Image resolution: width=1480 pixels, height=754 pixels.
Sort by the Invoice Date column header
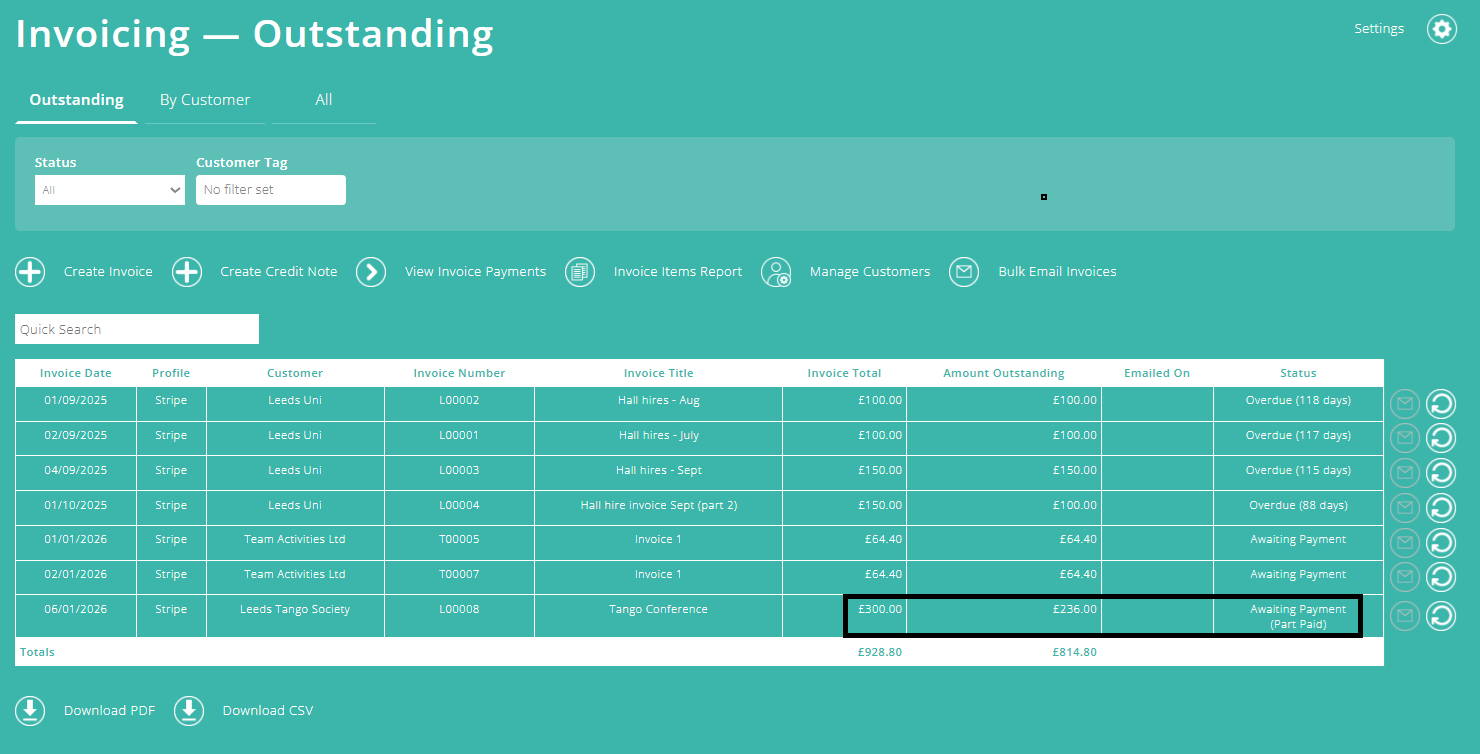[x=75, y=372]
